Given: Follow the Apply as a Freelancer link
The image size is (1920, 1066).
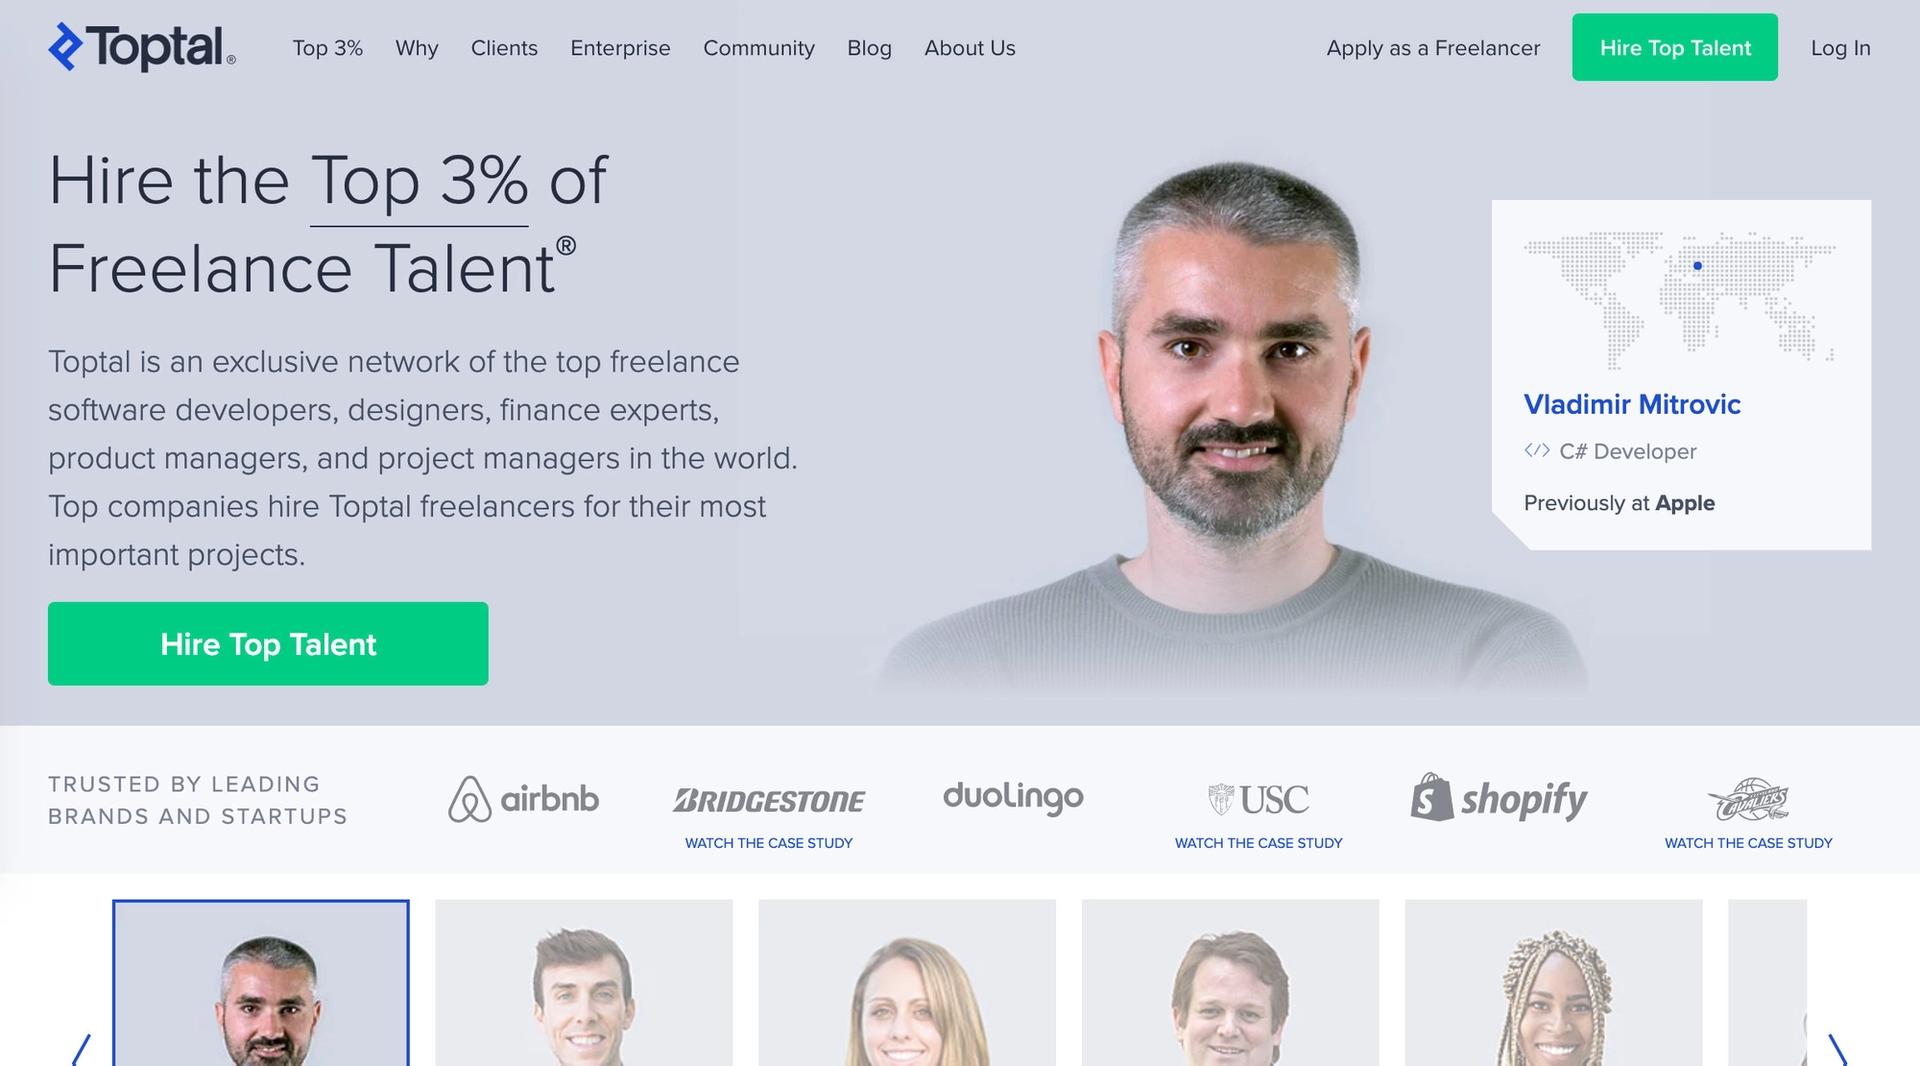Looking at the screenshot, I should 1433,48.
